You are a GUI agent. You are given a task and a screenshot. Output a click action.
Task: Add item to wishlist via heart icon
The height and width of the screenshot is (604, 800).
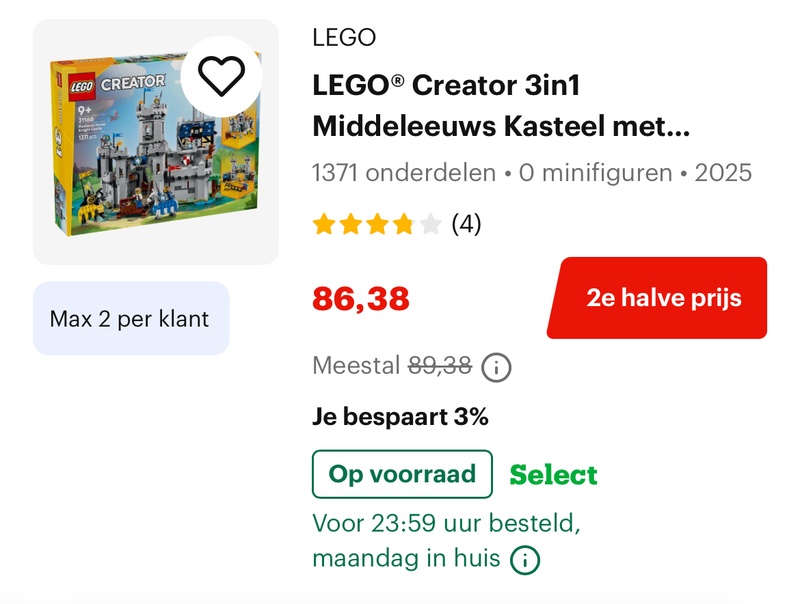tap(221, 77)
